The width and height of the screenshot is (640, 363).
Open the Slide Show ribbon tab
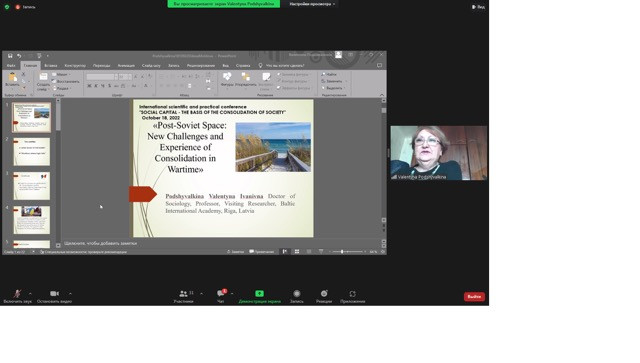pyautogui.click(x=151, y=65)
